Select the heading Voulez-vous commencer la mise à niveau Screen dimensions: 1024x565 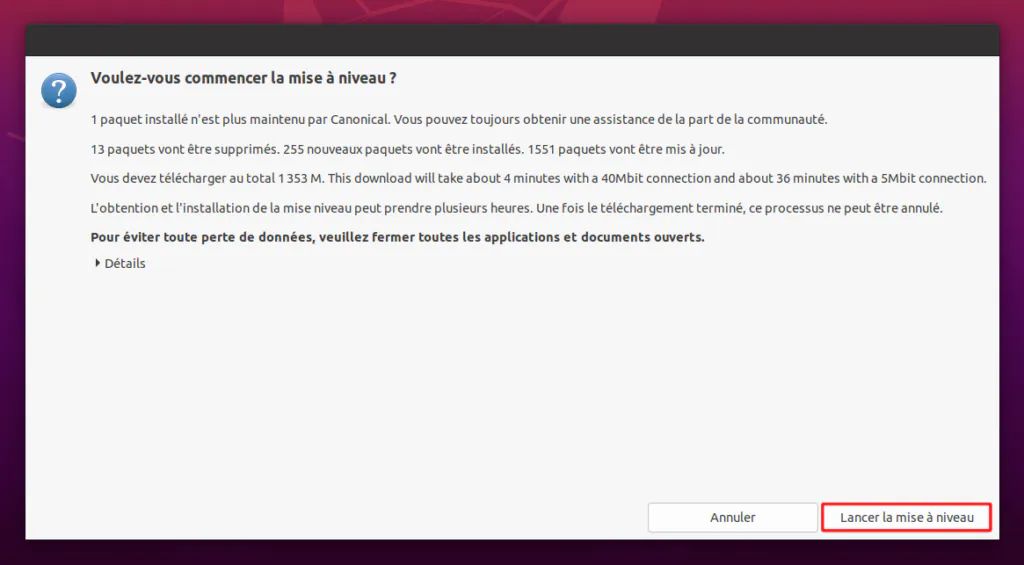(244, 78)
